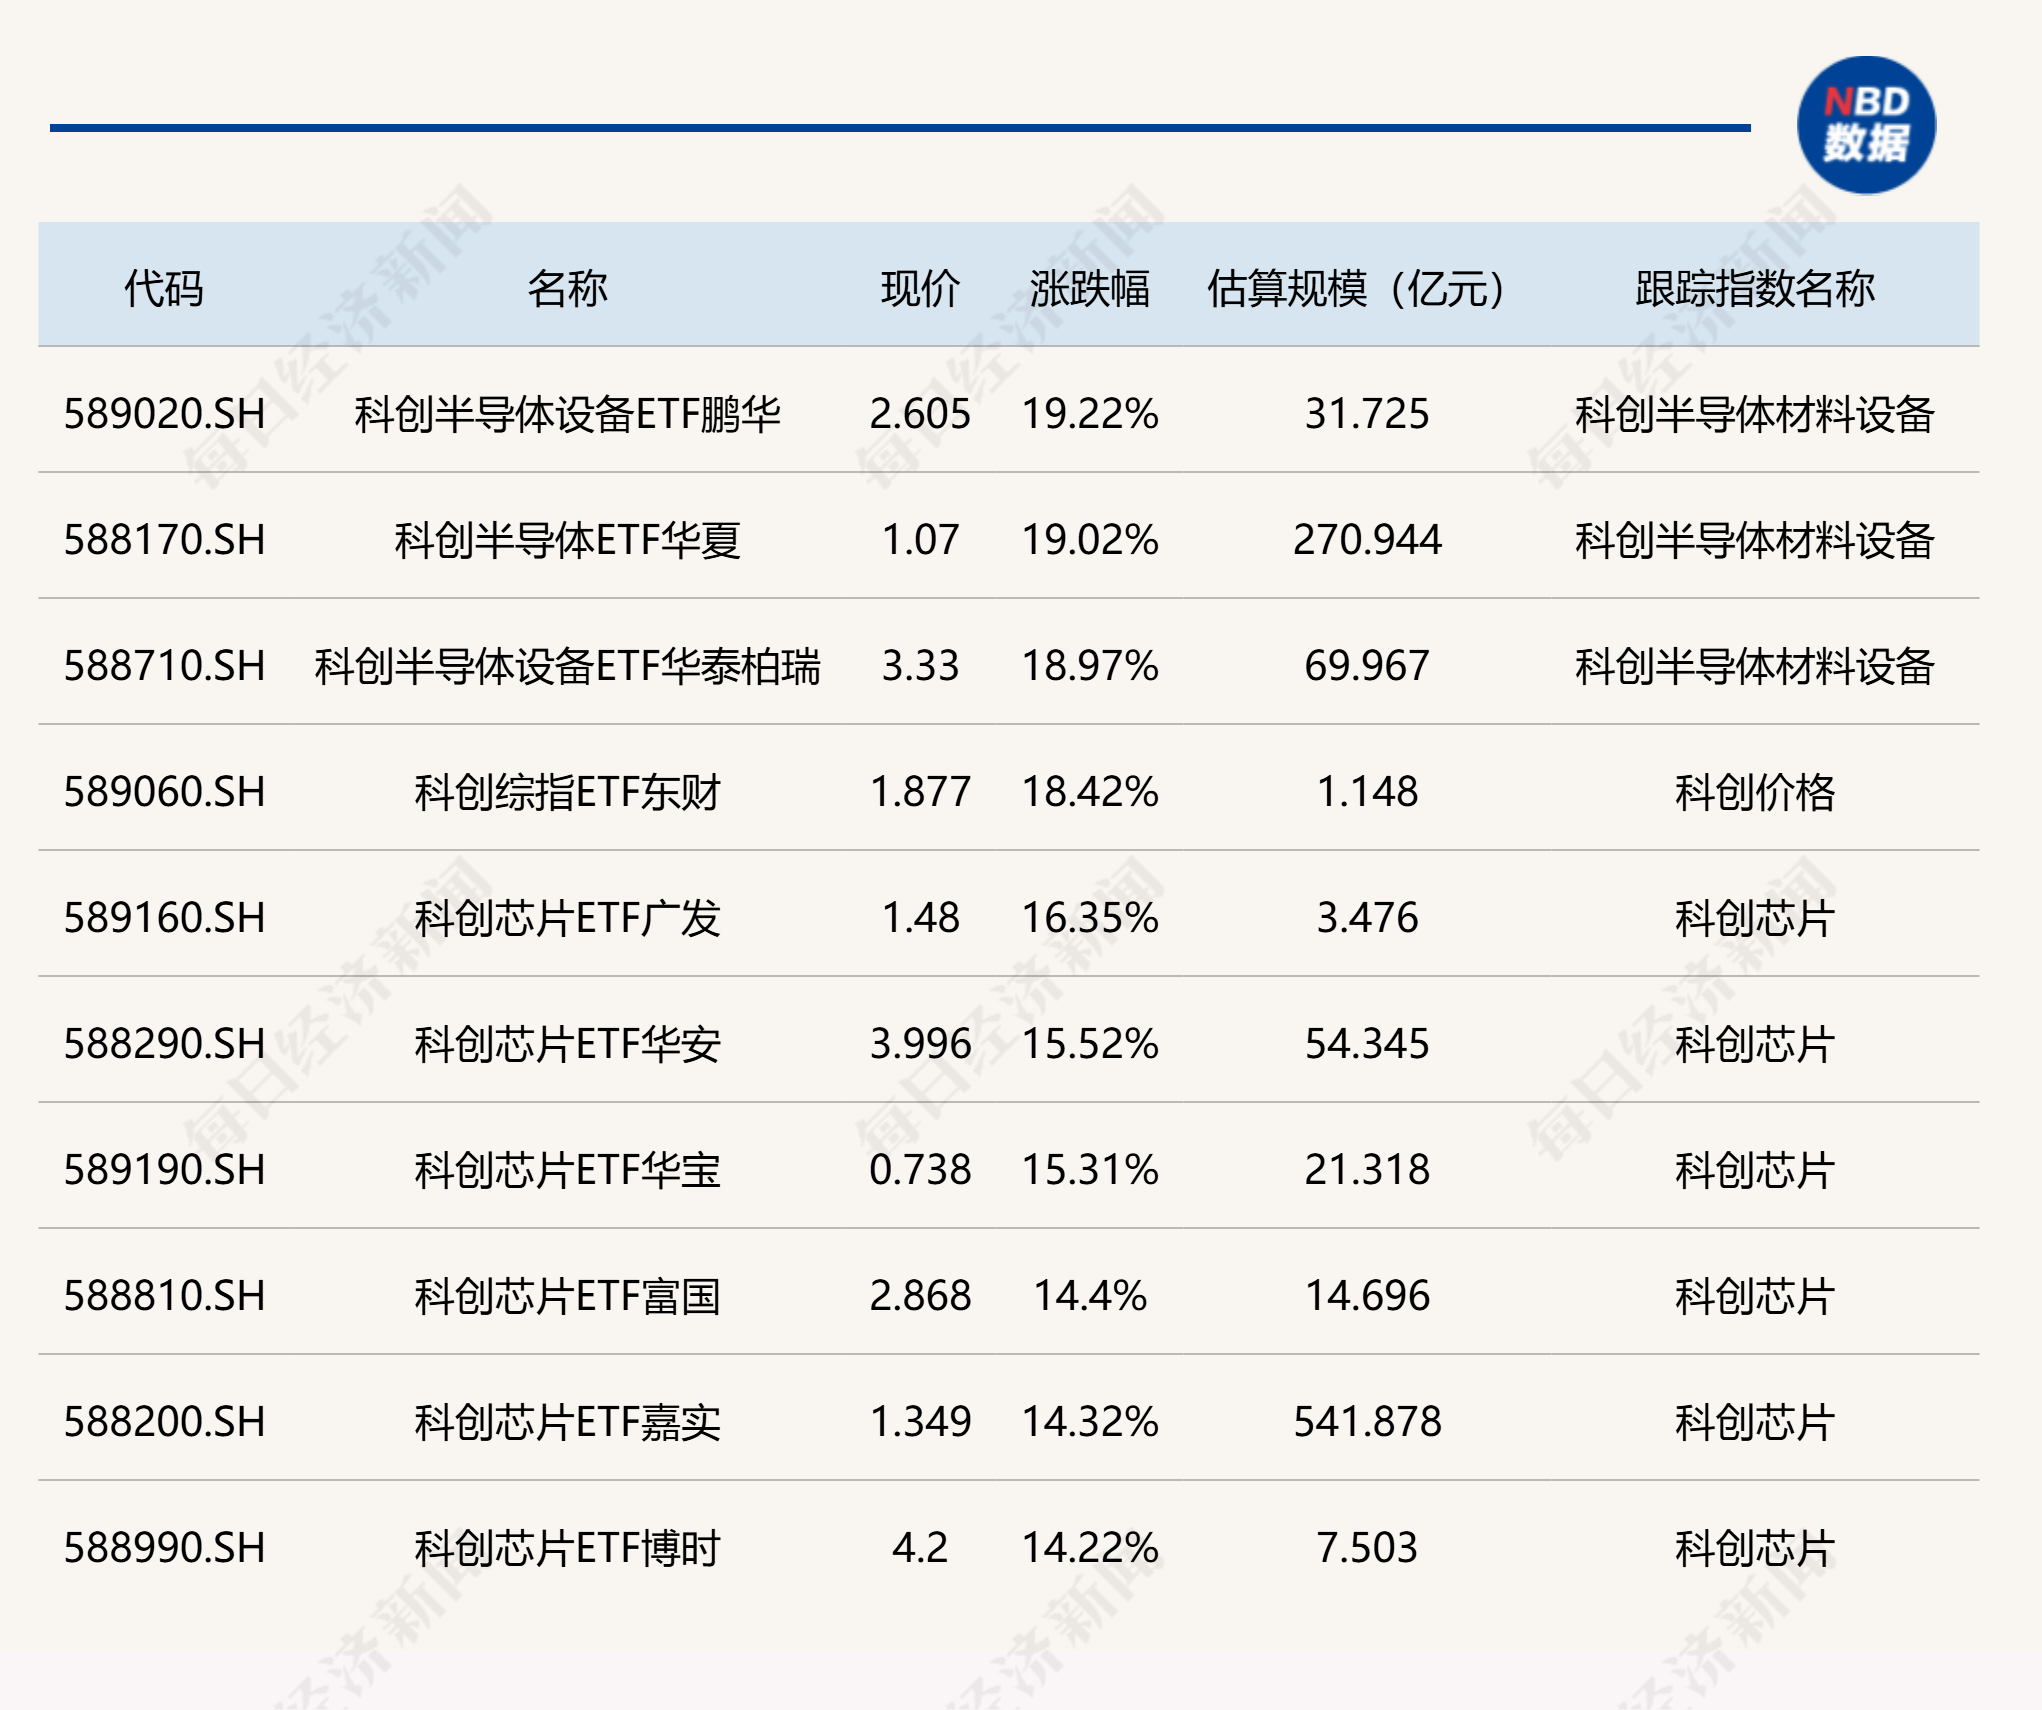2042x1710 pixels.
Task: Select fund name 科创芯片ETF华宝
Action: (x=567, y=1170)
